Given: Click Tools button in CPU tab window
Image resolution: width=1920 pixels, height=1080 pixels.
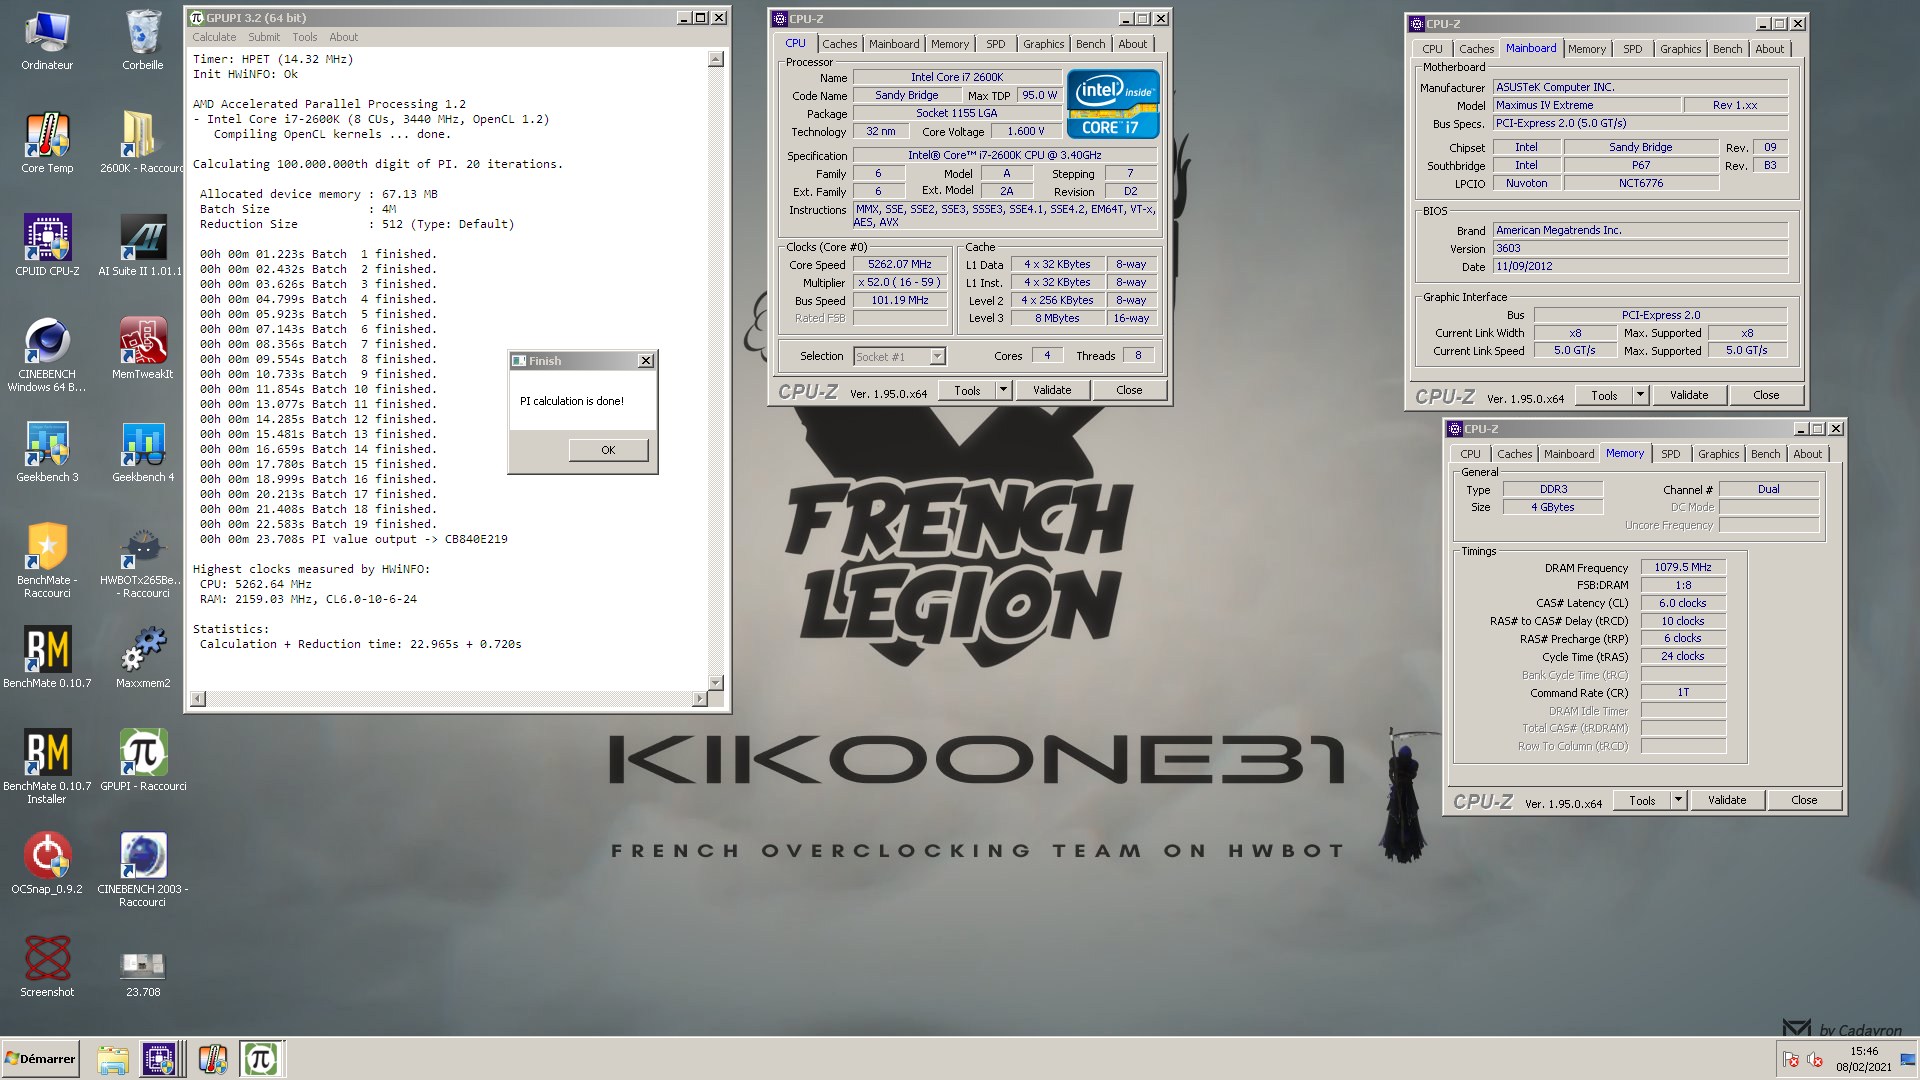Looking at the screenshot, I should [967, 390].
